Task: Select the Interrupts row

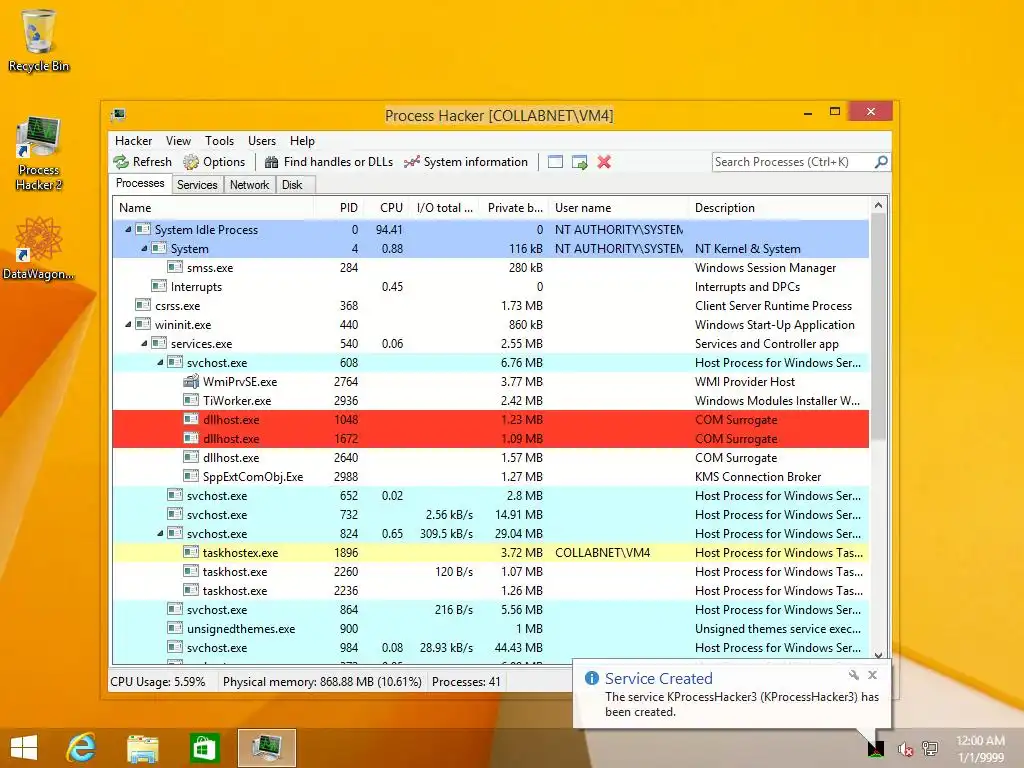Action: tap(491, 286)
